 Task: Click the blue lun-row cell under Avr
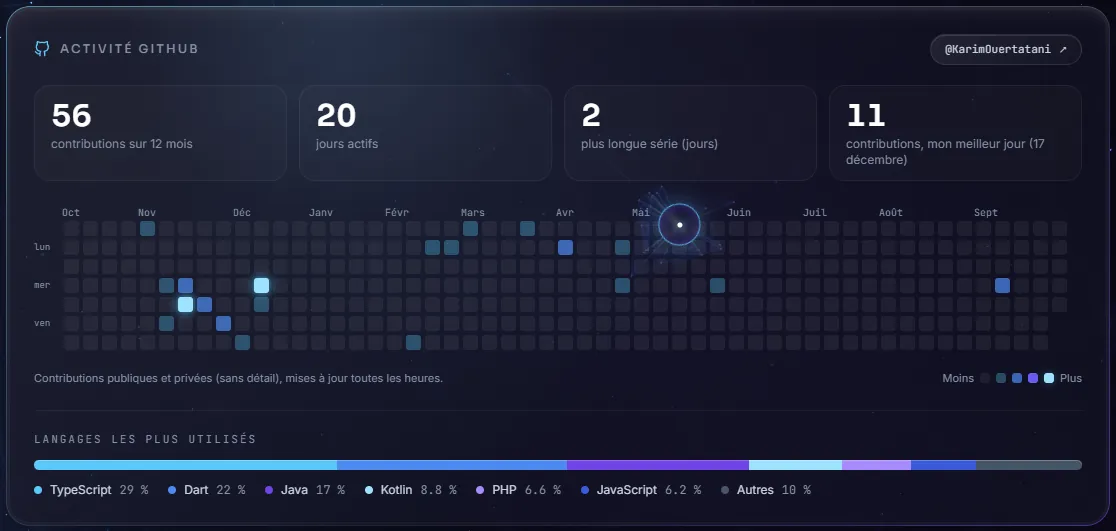[x=565, y=248]
